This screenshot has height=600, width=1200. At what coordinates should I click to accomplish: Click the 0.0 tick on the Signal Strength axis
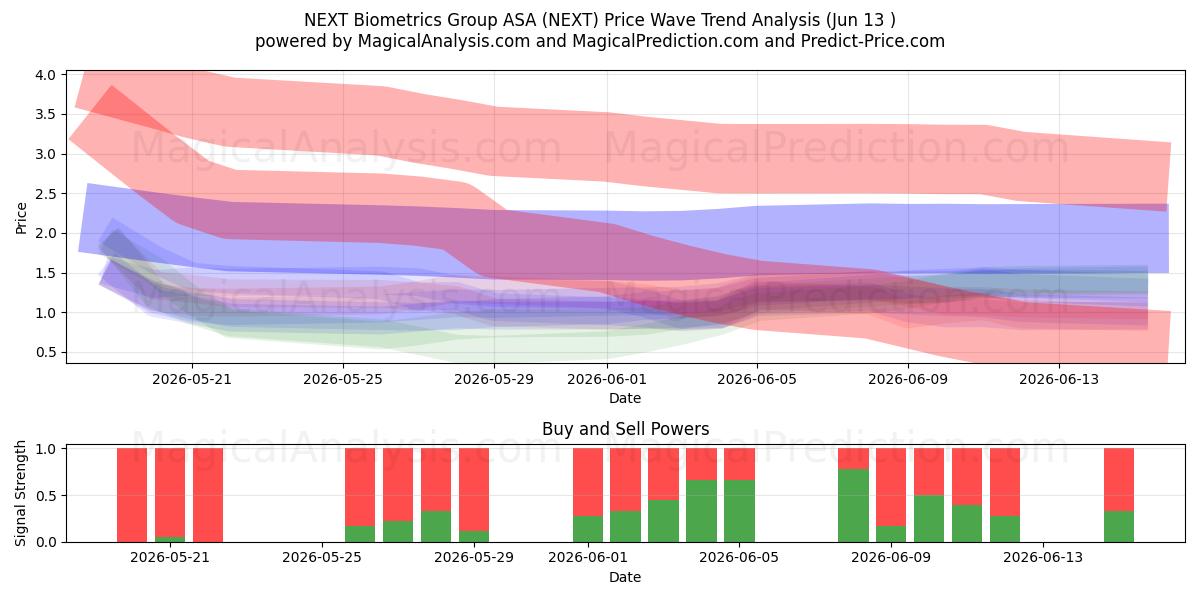[x=46, y=542]
